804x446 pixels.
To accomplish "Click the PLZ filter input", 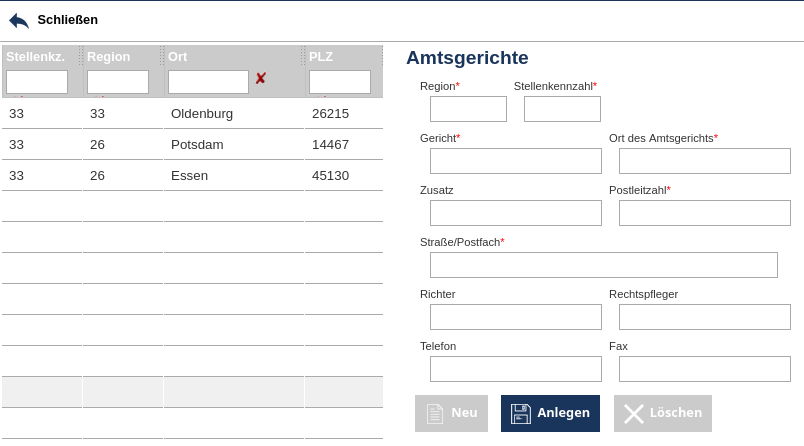I will (340, 82).
